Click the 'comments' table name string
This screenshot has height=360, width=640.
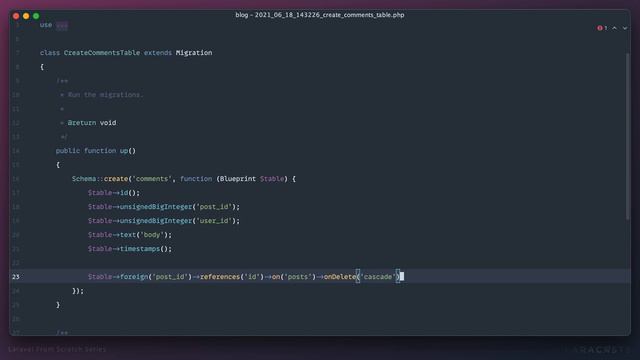pos(152,179)
